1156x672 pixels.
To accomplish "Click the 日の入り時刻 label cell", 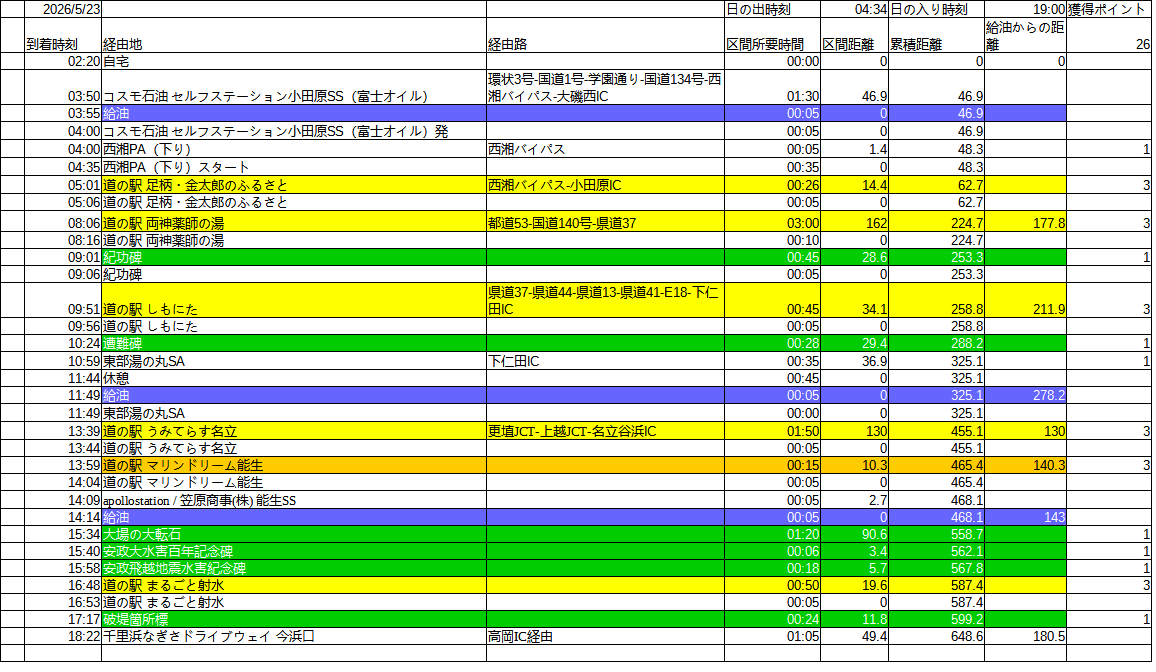I will [936, 9].
